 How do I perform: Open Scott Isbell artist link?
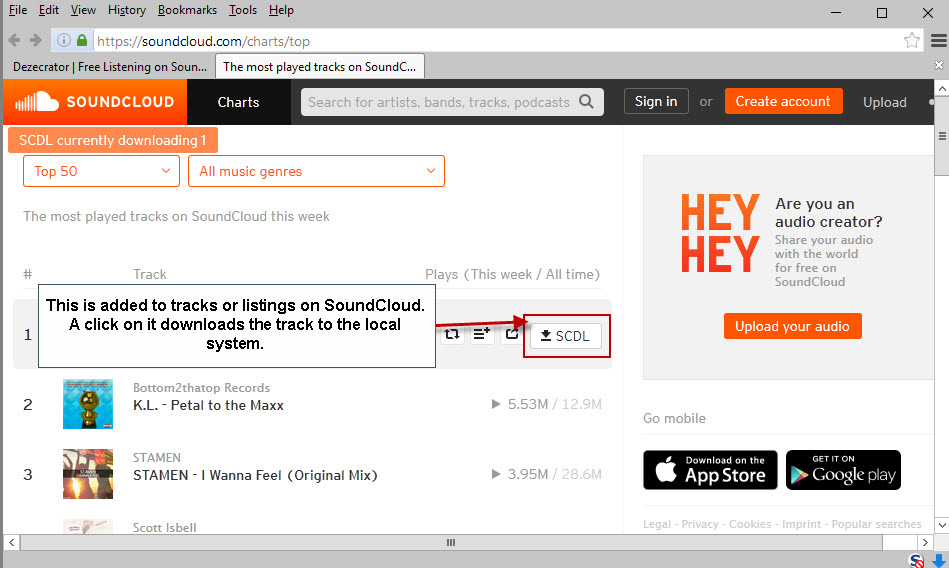(165, 527)
